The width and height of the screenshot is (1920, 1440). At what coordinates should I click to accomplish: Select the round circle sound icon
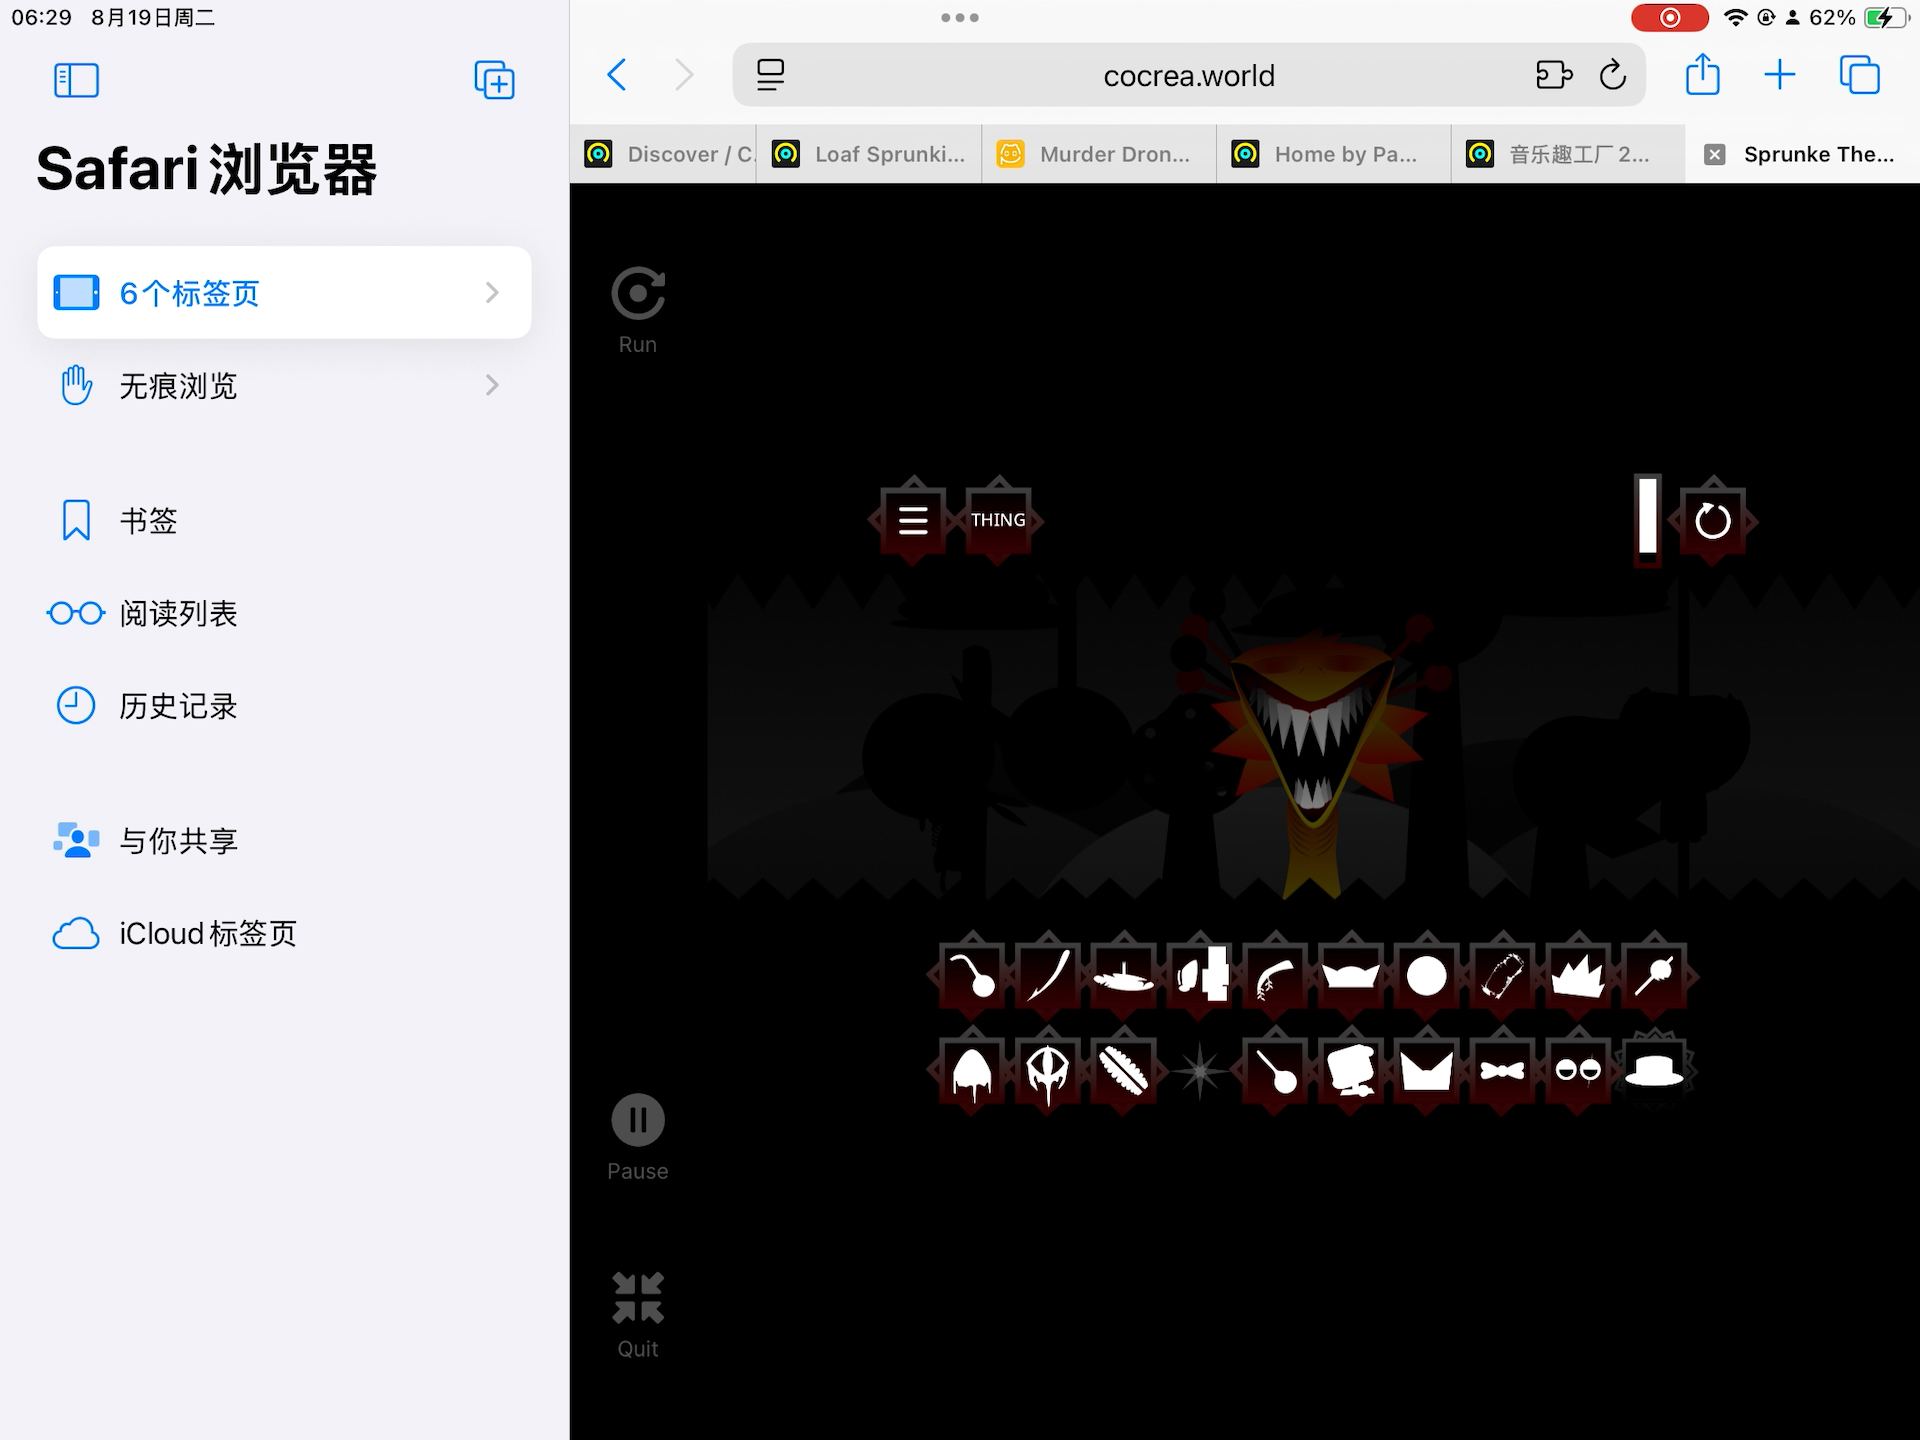pyautogui.click(x=1426, y=976)
